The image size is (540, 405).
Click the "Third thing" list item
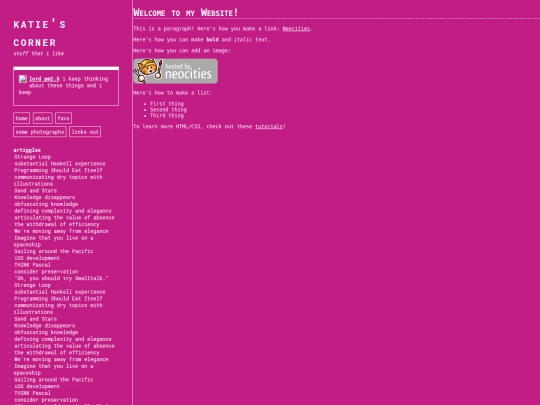point(167,115)
